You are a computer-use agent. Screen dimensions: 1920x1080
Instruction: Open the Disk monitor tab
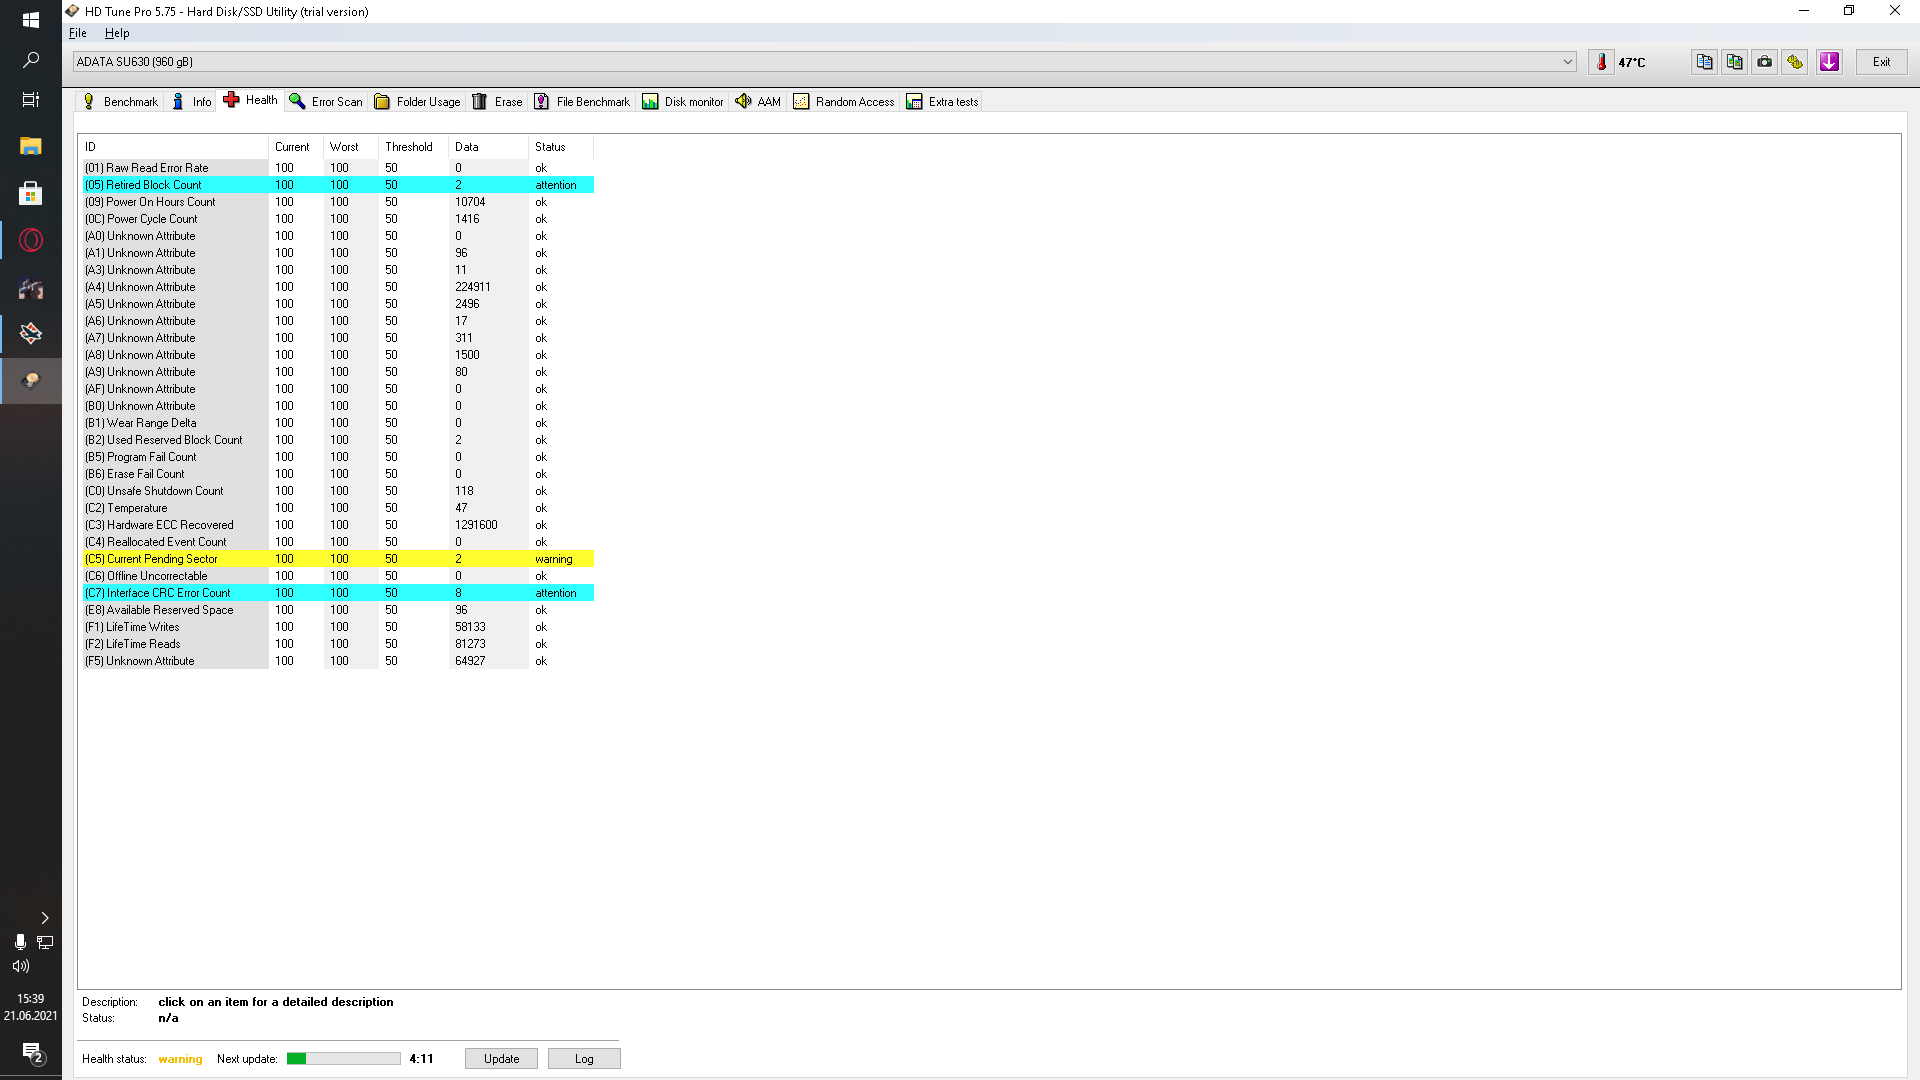pyautogui.click(x=683, y=102)
